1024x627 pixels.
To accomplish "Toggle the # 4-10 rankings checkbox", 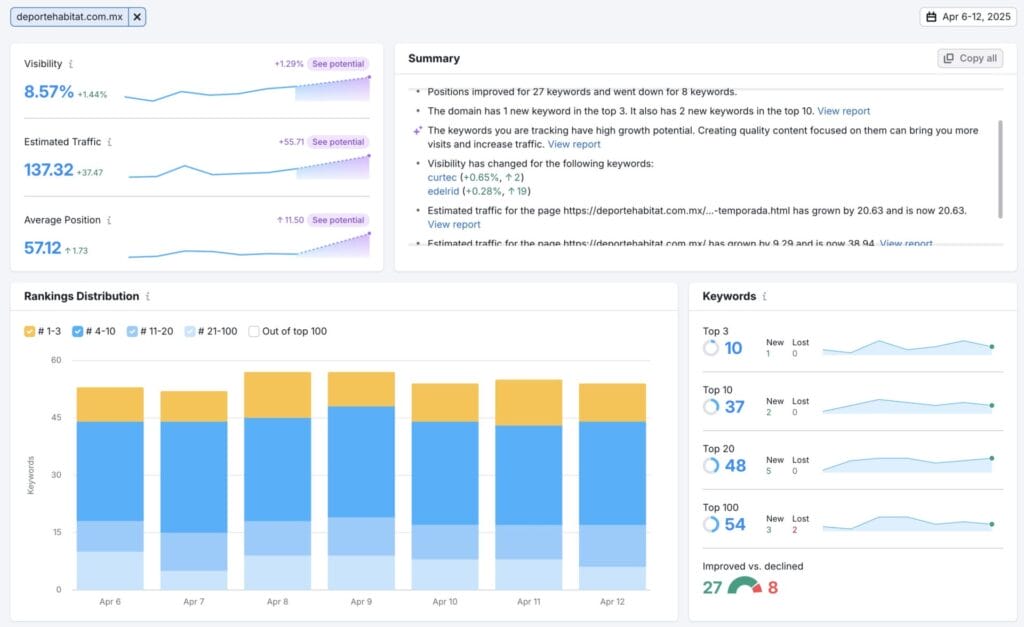I will tap(78, 331).
